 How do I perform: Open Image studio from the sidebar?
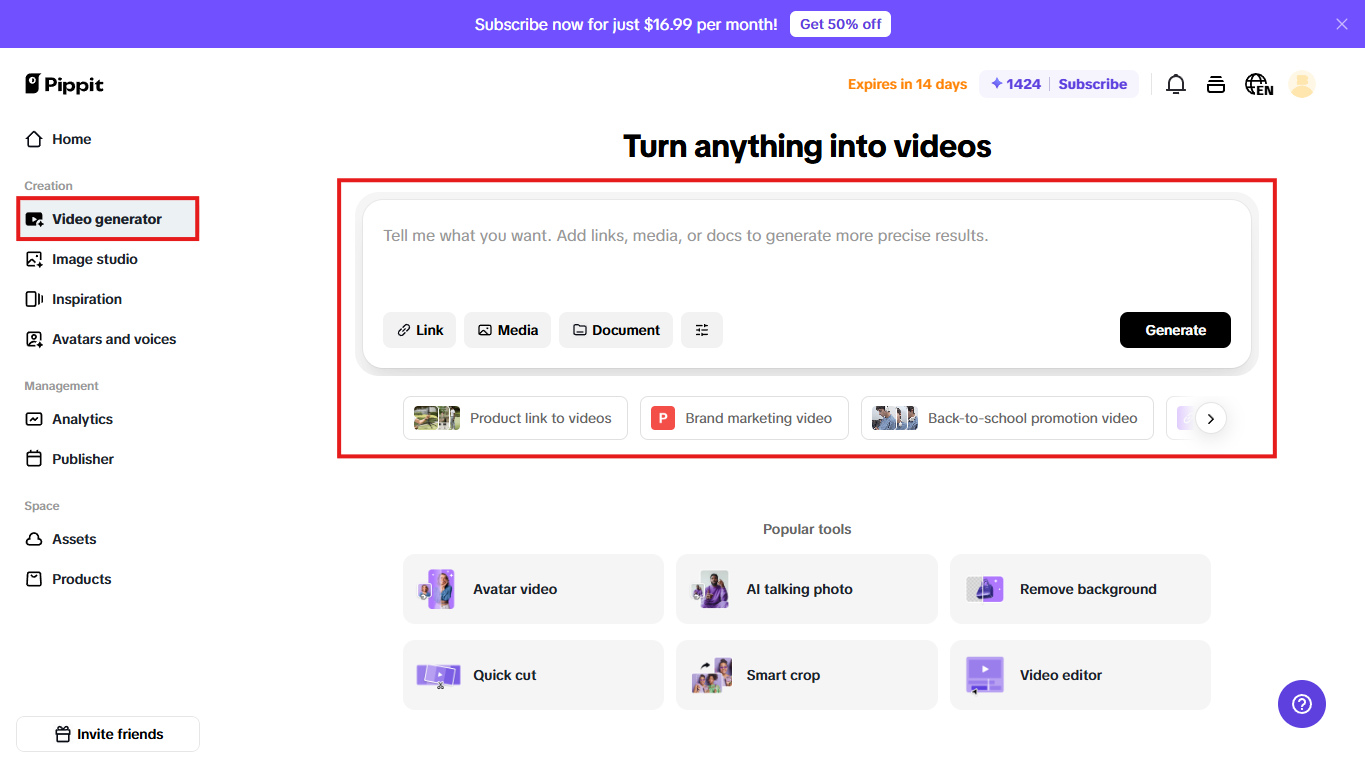pos(94,259)
